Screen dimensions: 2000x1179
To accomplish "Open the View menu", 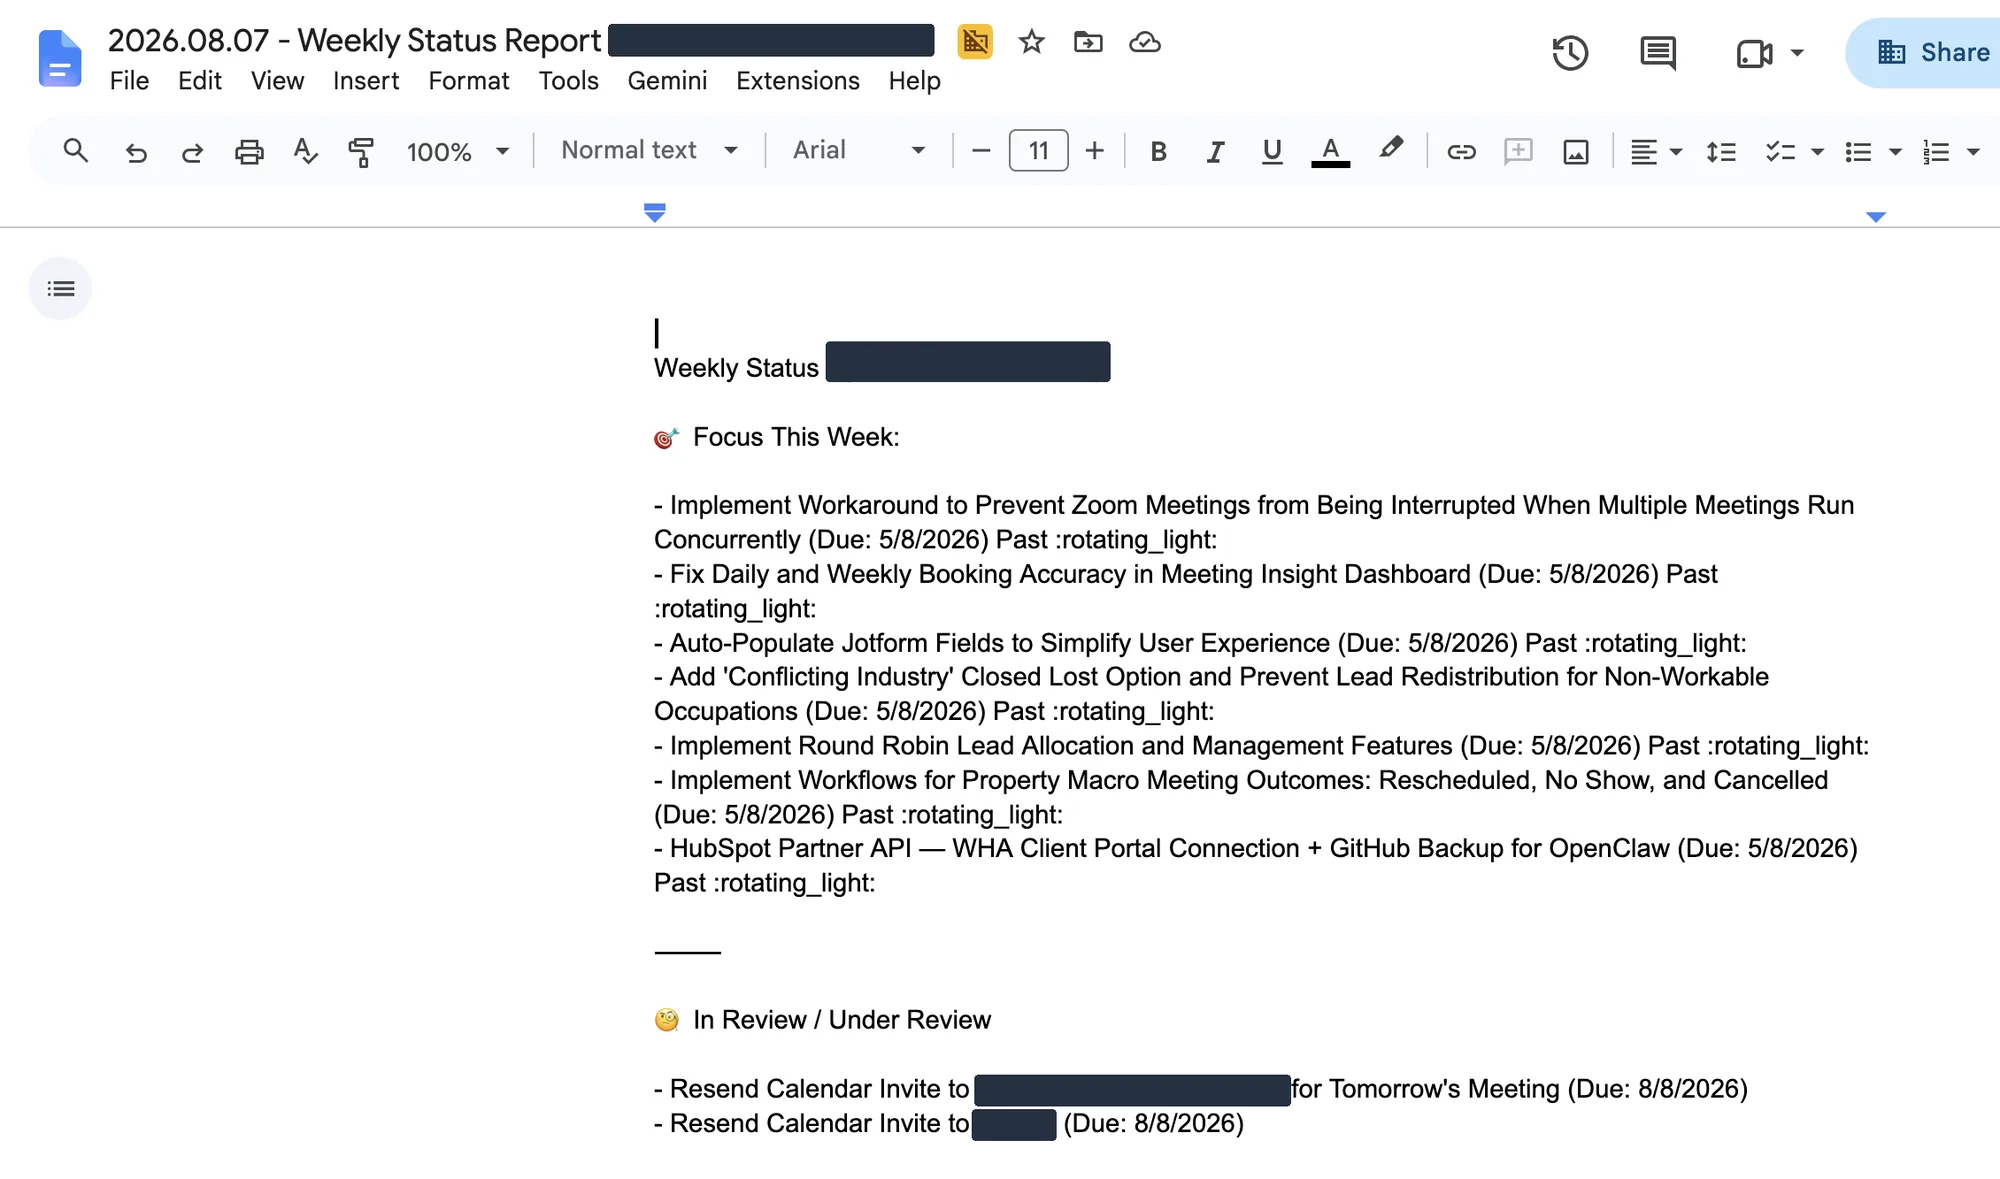I will [277, 81].
